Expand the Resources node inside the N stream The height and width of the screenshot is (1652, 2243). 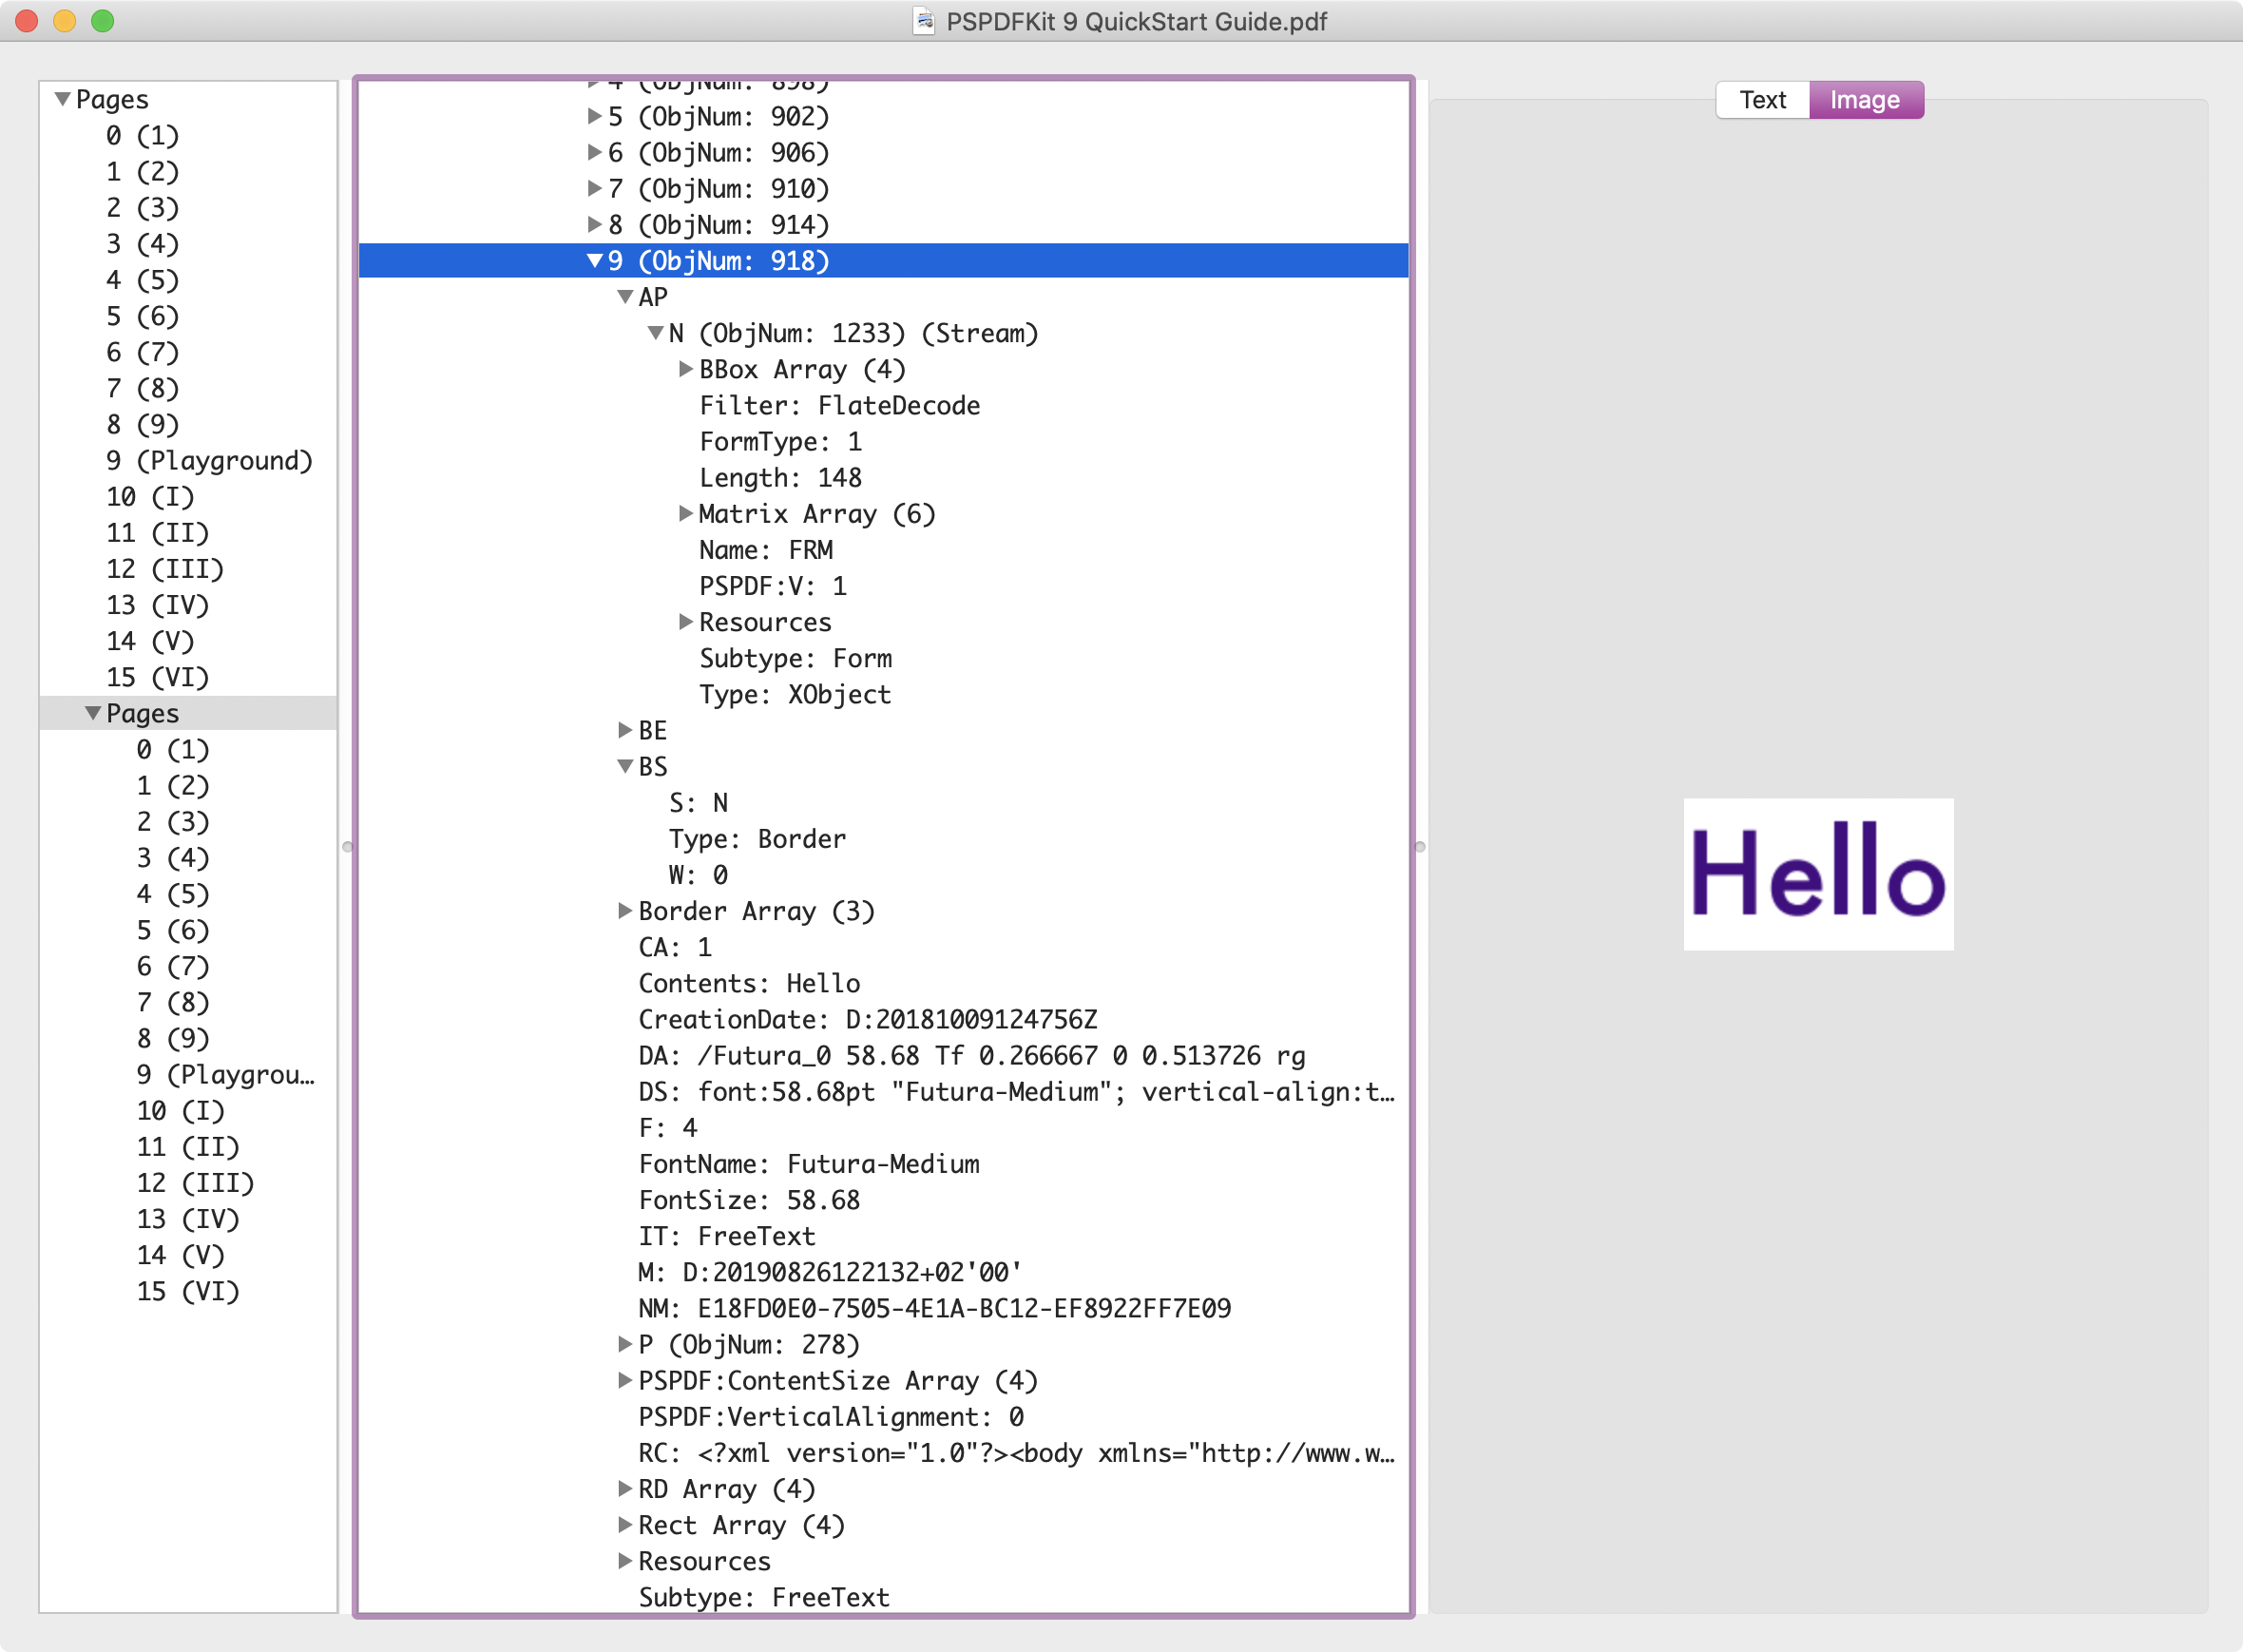tap(685, 621)
